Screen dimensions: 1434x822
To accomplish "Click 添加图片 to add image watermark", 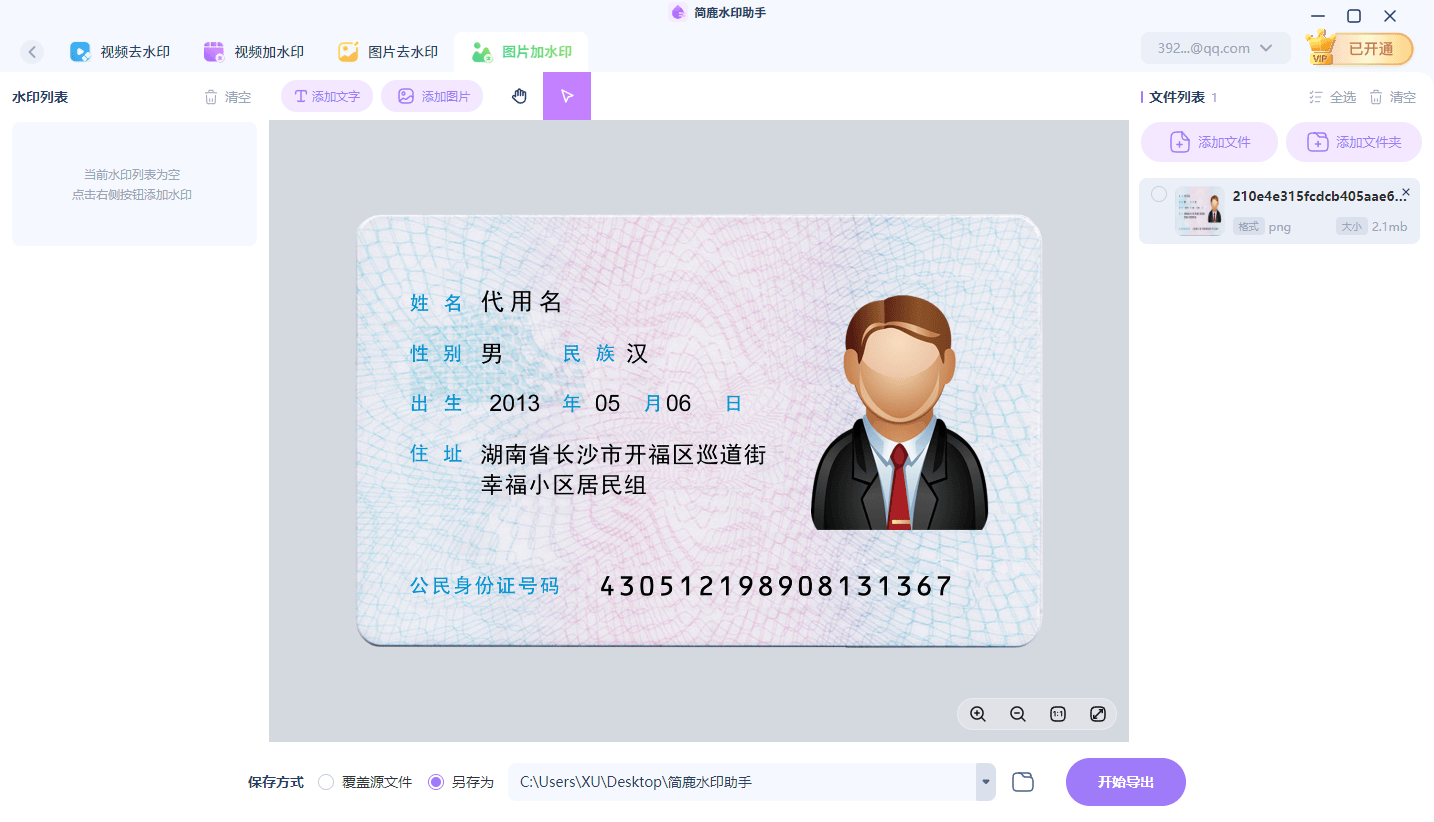I will pyautogui.click(x=432, y=96).
